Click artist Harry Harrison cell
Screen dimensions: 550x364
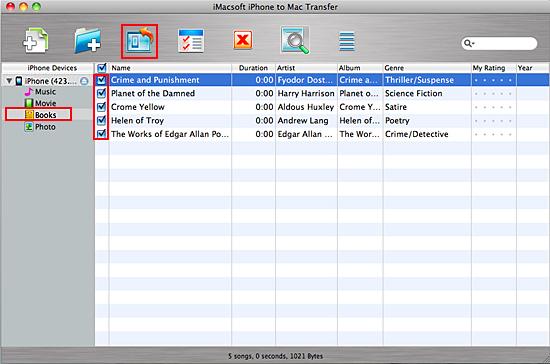[306, 93]
